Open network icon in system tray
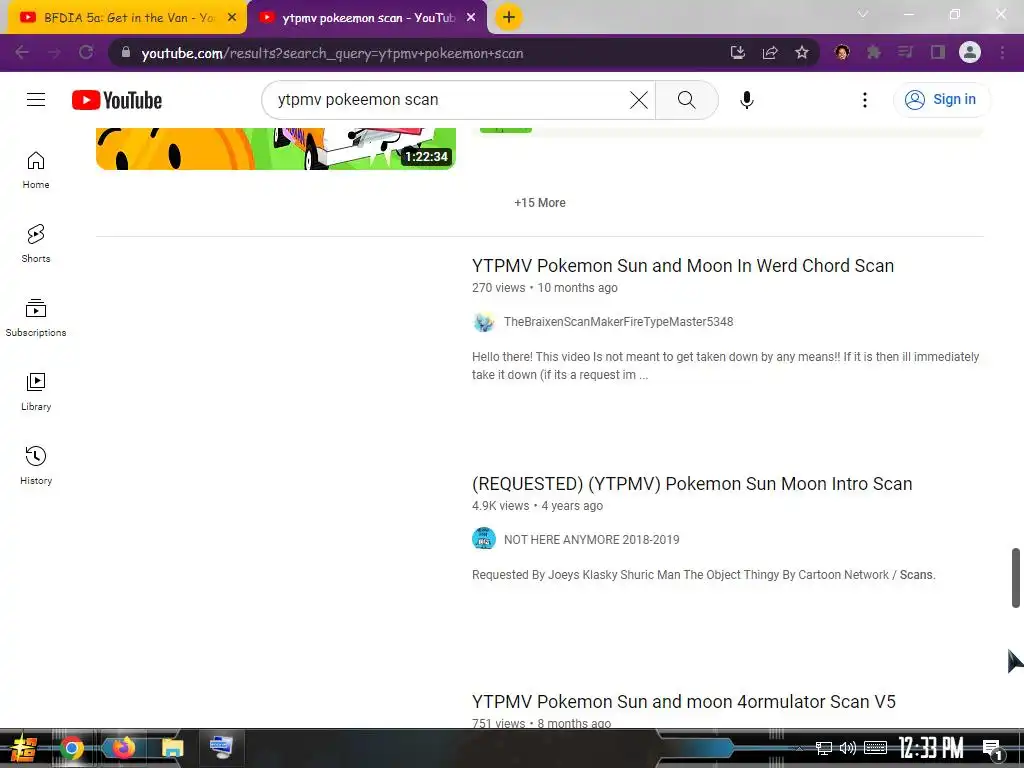The height and width of the screenshot is (768, 1024). pos(824,748)
